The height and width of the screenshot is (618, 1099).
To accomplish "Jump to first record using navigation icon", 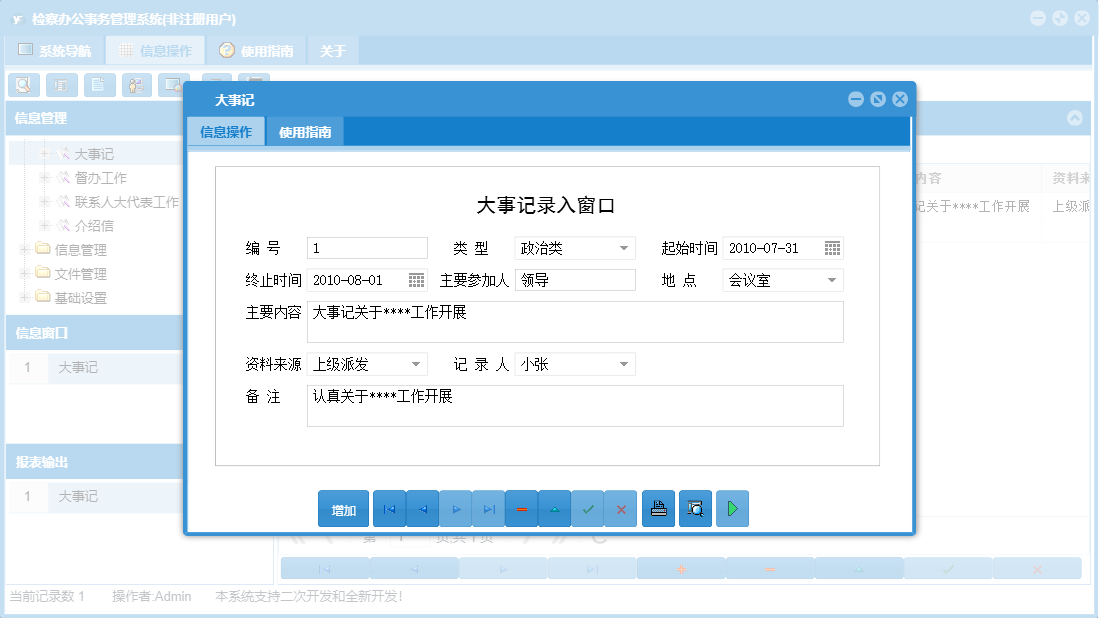I will click(389, 508).
